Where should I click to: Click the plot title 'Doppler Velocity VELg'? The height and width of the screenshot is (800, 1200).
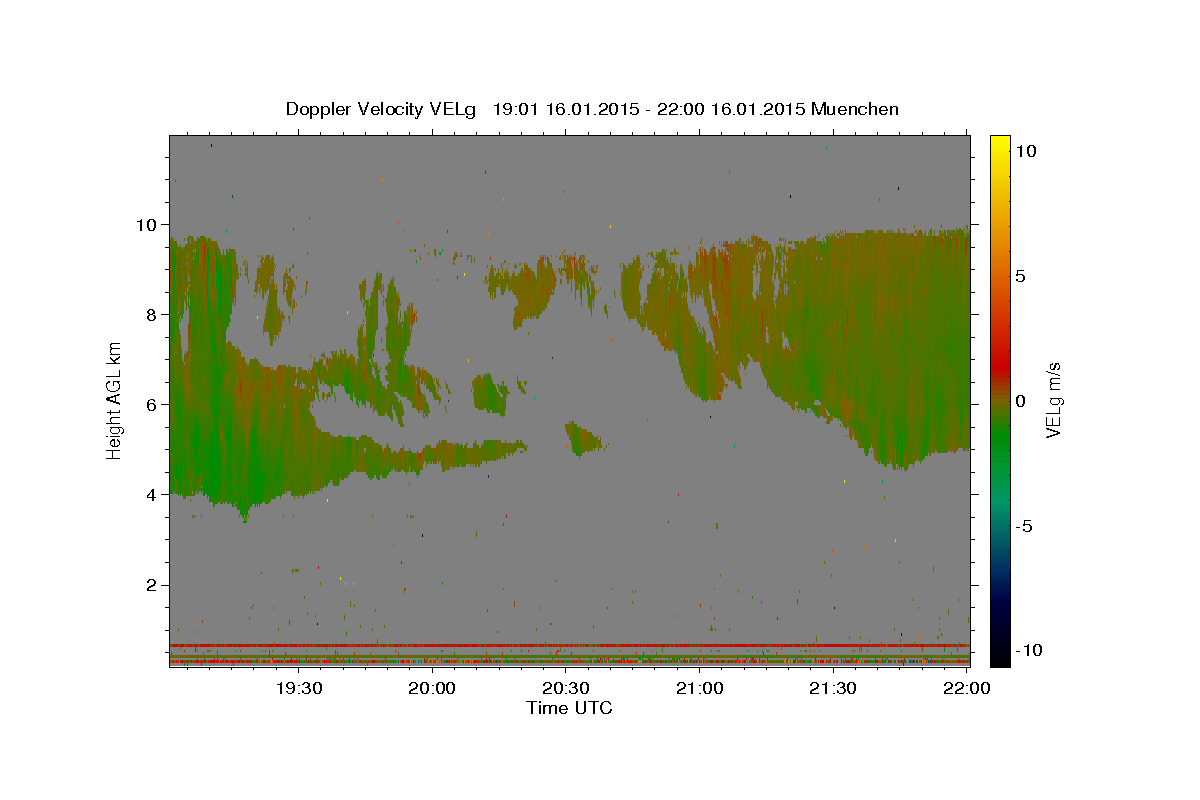pyautogui.click(x=381, y=109)
